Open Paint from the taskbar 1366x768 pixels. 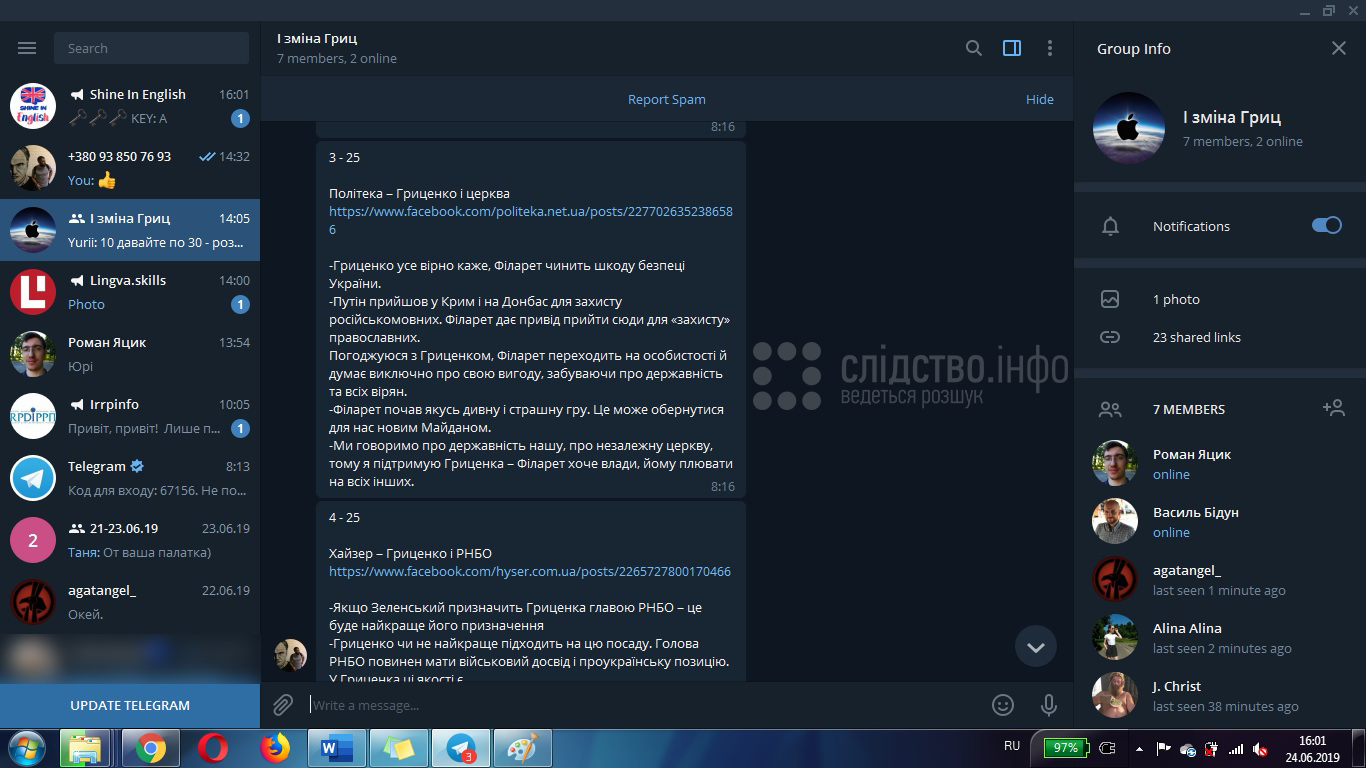(x=522, y=748)
